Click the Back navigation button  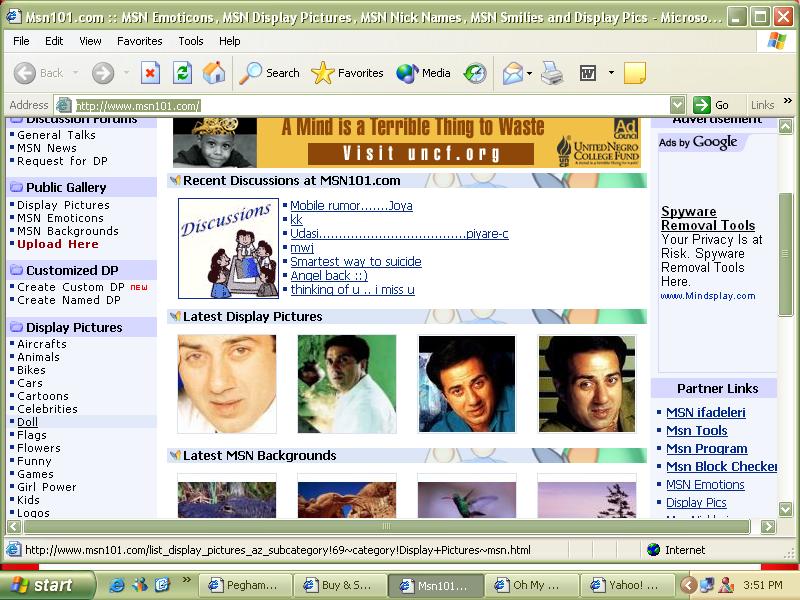(x=38, y=73)
